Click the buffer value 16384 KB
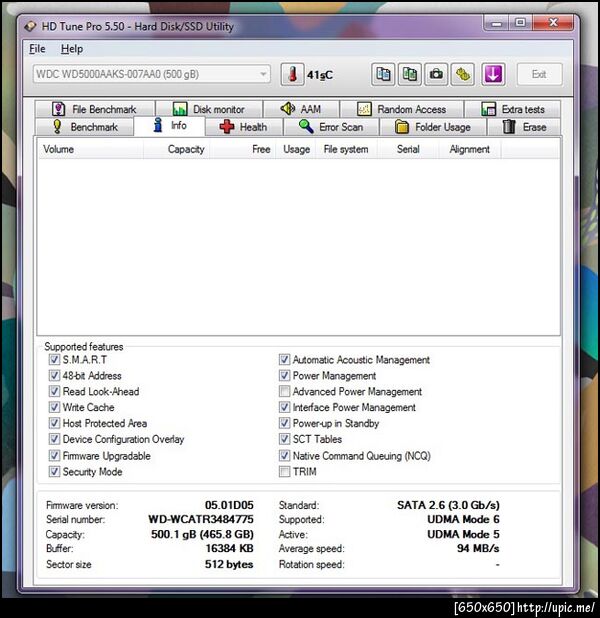The image size is (600, 618). (229, 548)
